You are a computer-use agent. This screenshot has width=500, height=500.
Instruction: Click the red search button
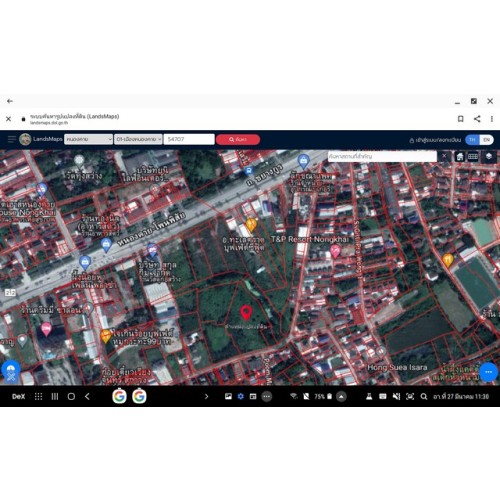238,139
